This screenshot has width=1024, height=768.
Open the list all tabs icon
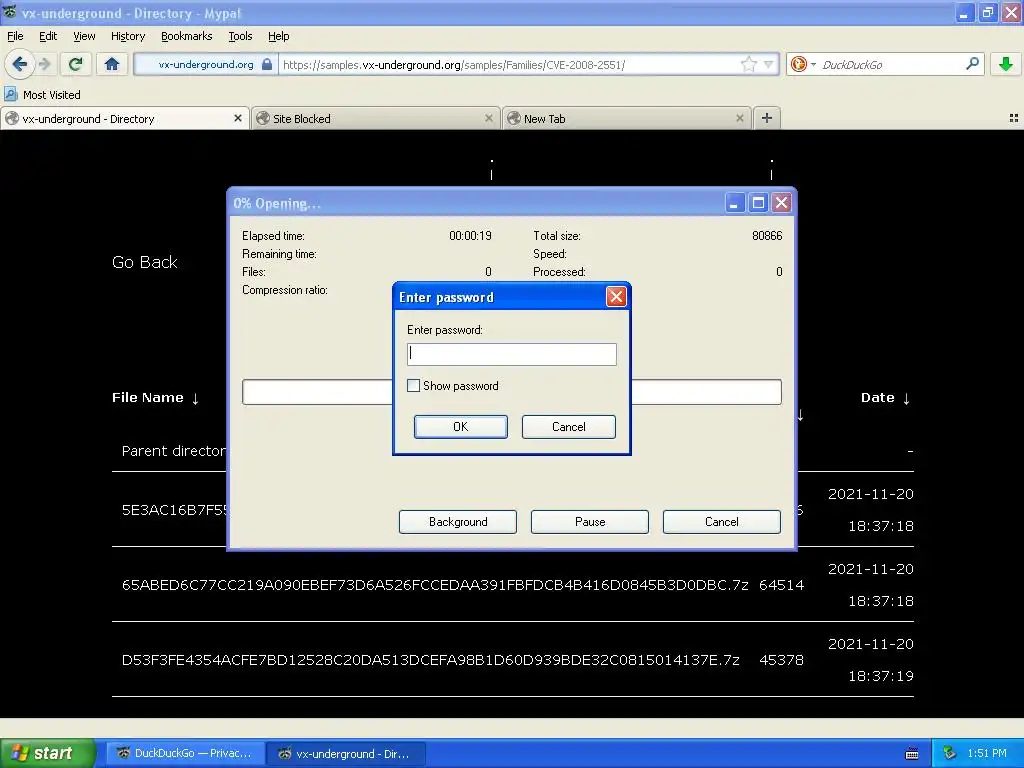point(1014,118)
